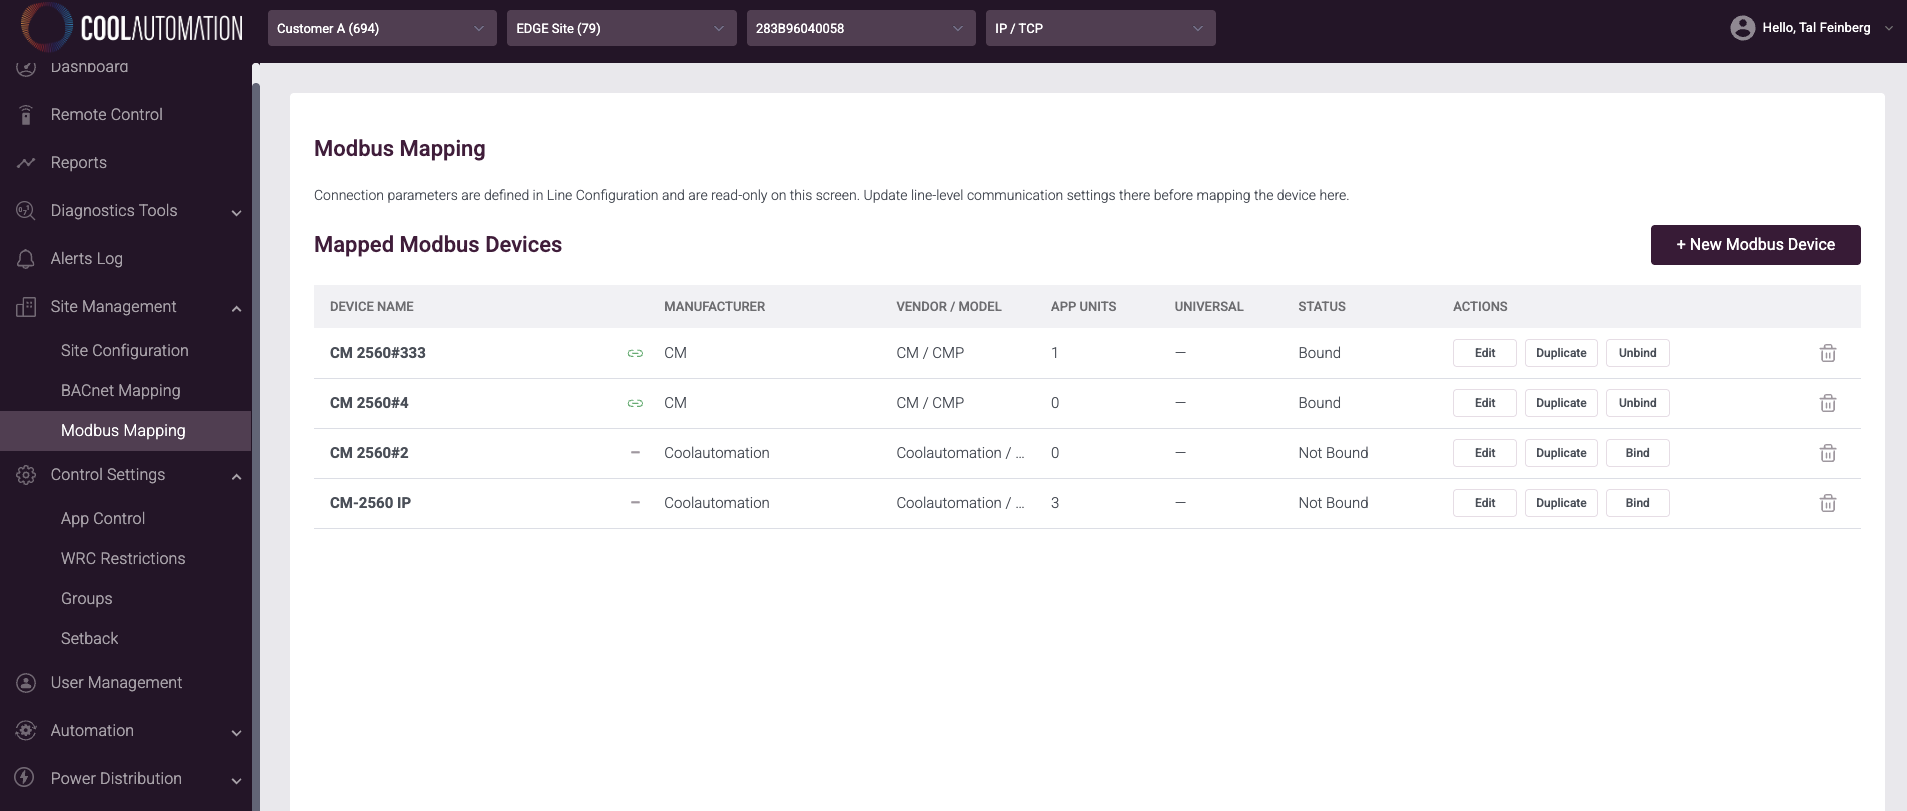The width and height of the screenshot is (1907, 811).
Task: Delete CM 2560#2 with trash icon
Action: point(1828,453)
